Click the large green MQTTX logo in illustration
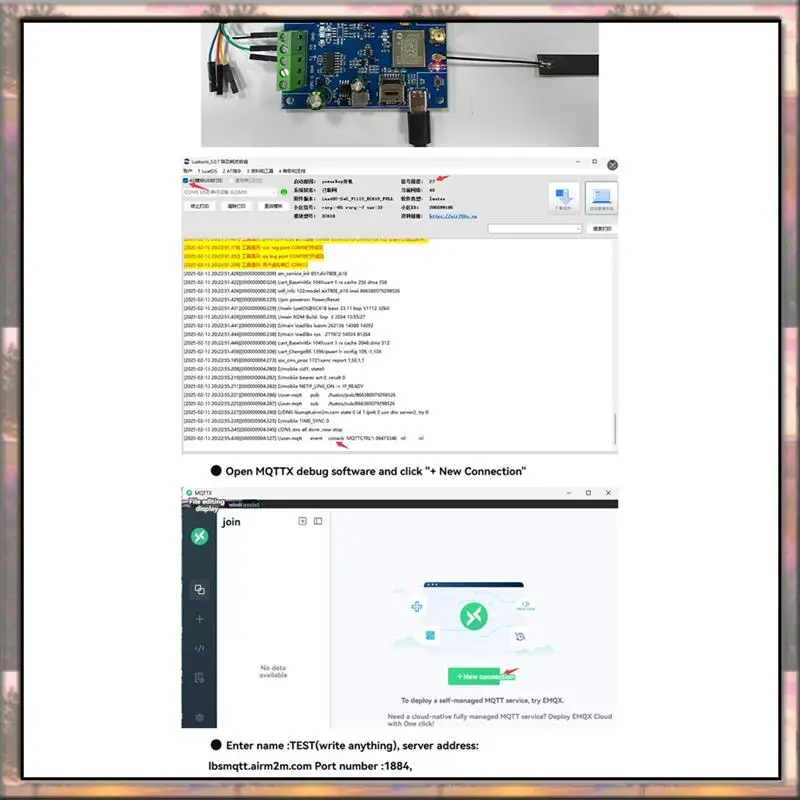Viewport: 800px width, 800px height. (473, 616)
